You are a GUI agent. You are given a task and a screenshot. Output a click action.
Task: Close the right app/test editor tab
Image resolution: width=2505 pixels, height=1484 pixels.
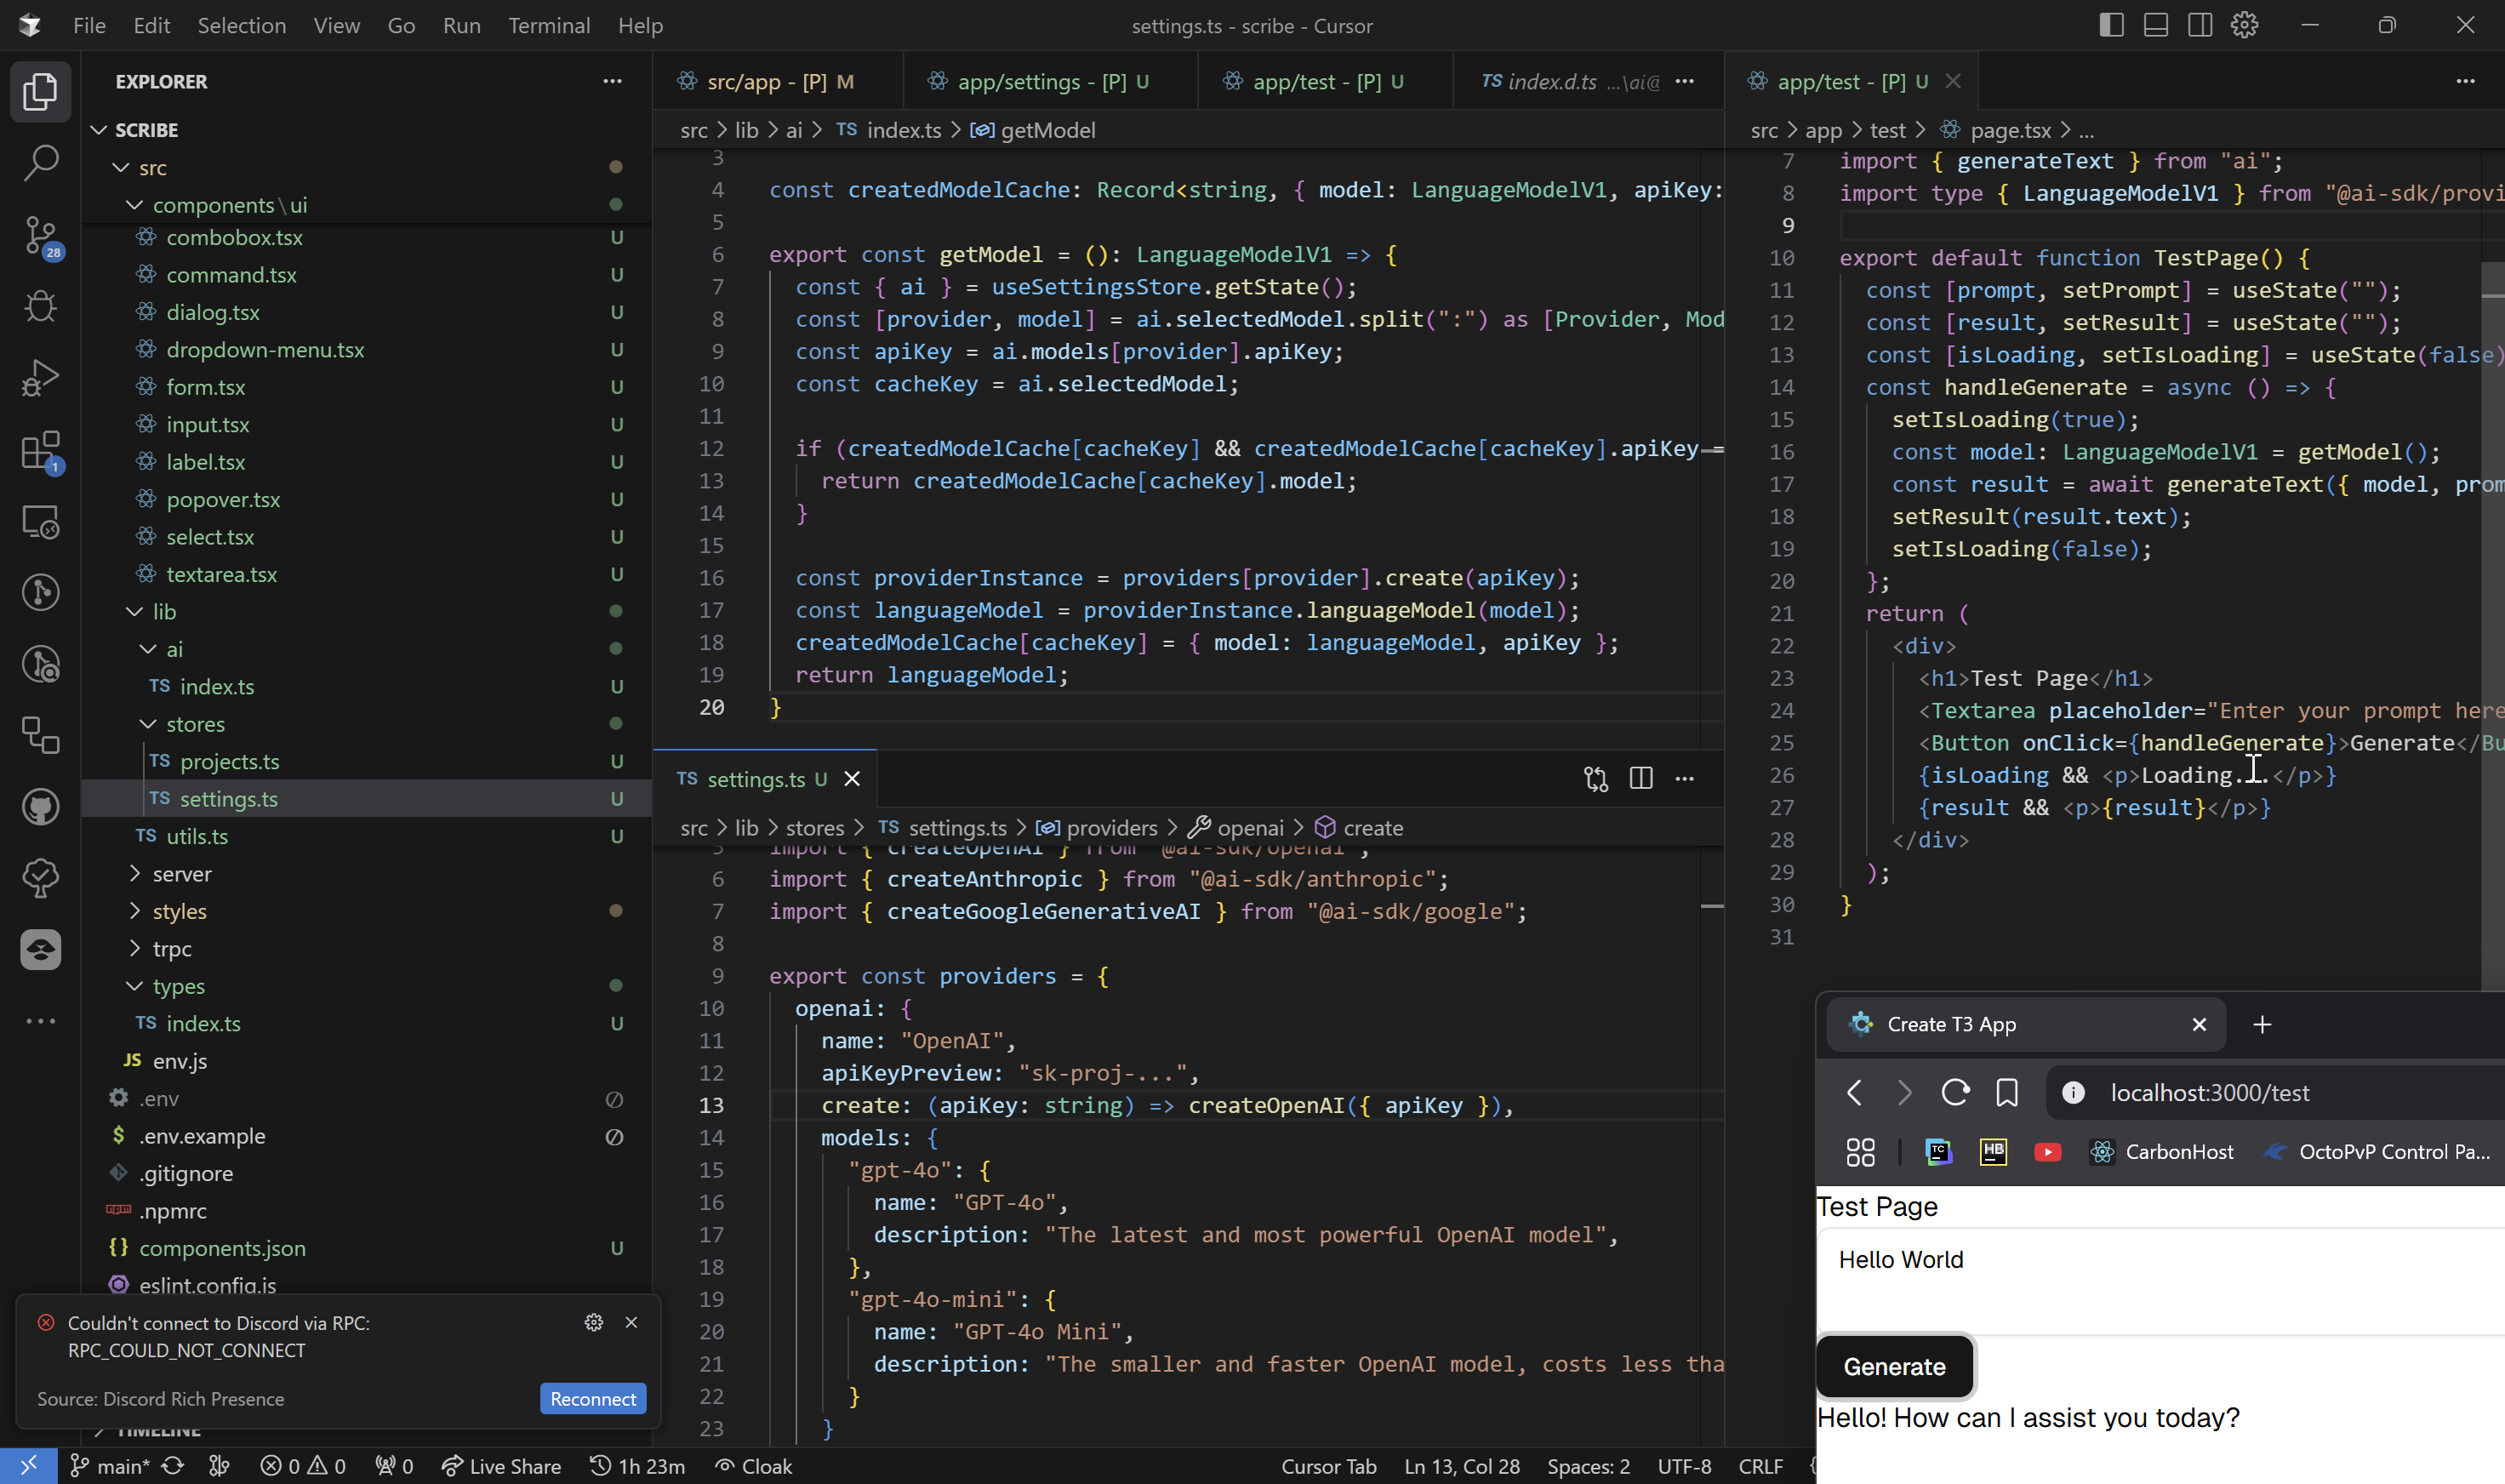click(x=1953, y=81)
